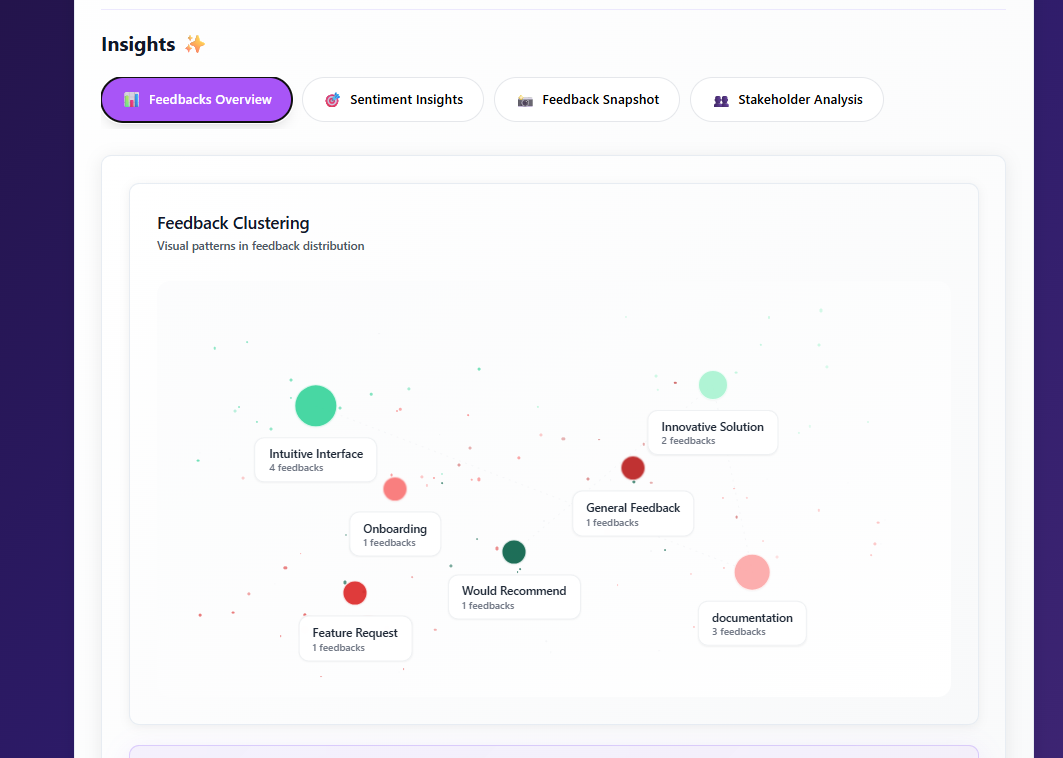Click the General Feedback label card

point(633,514)
